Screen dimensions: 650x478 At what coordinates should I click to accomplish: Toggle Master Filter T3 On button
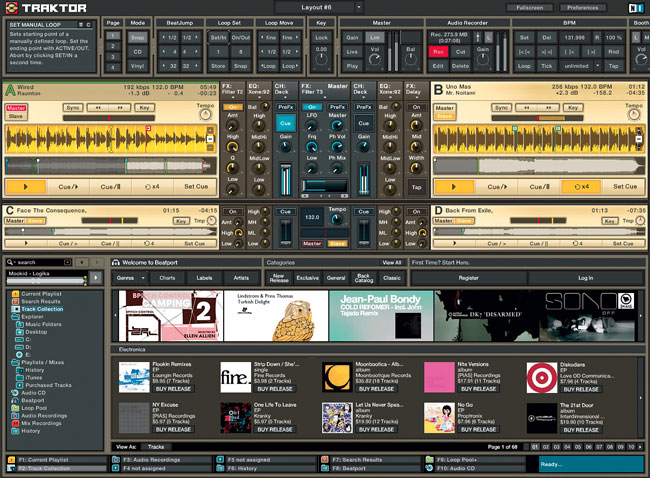(312, 107)
